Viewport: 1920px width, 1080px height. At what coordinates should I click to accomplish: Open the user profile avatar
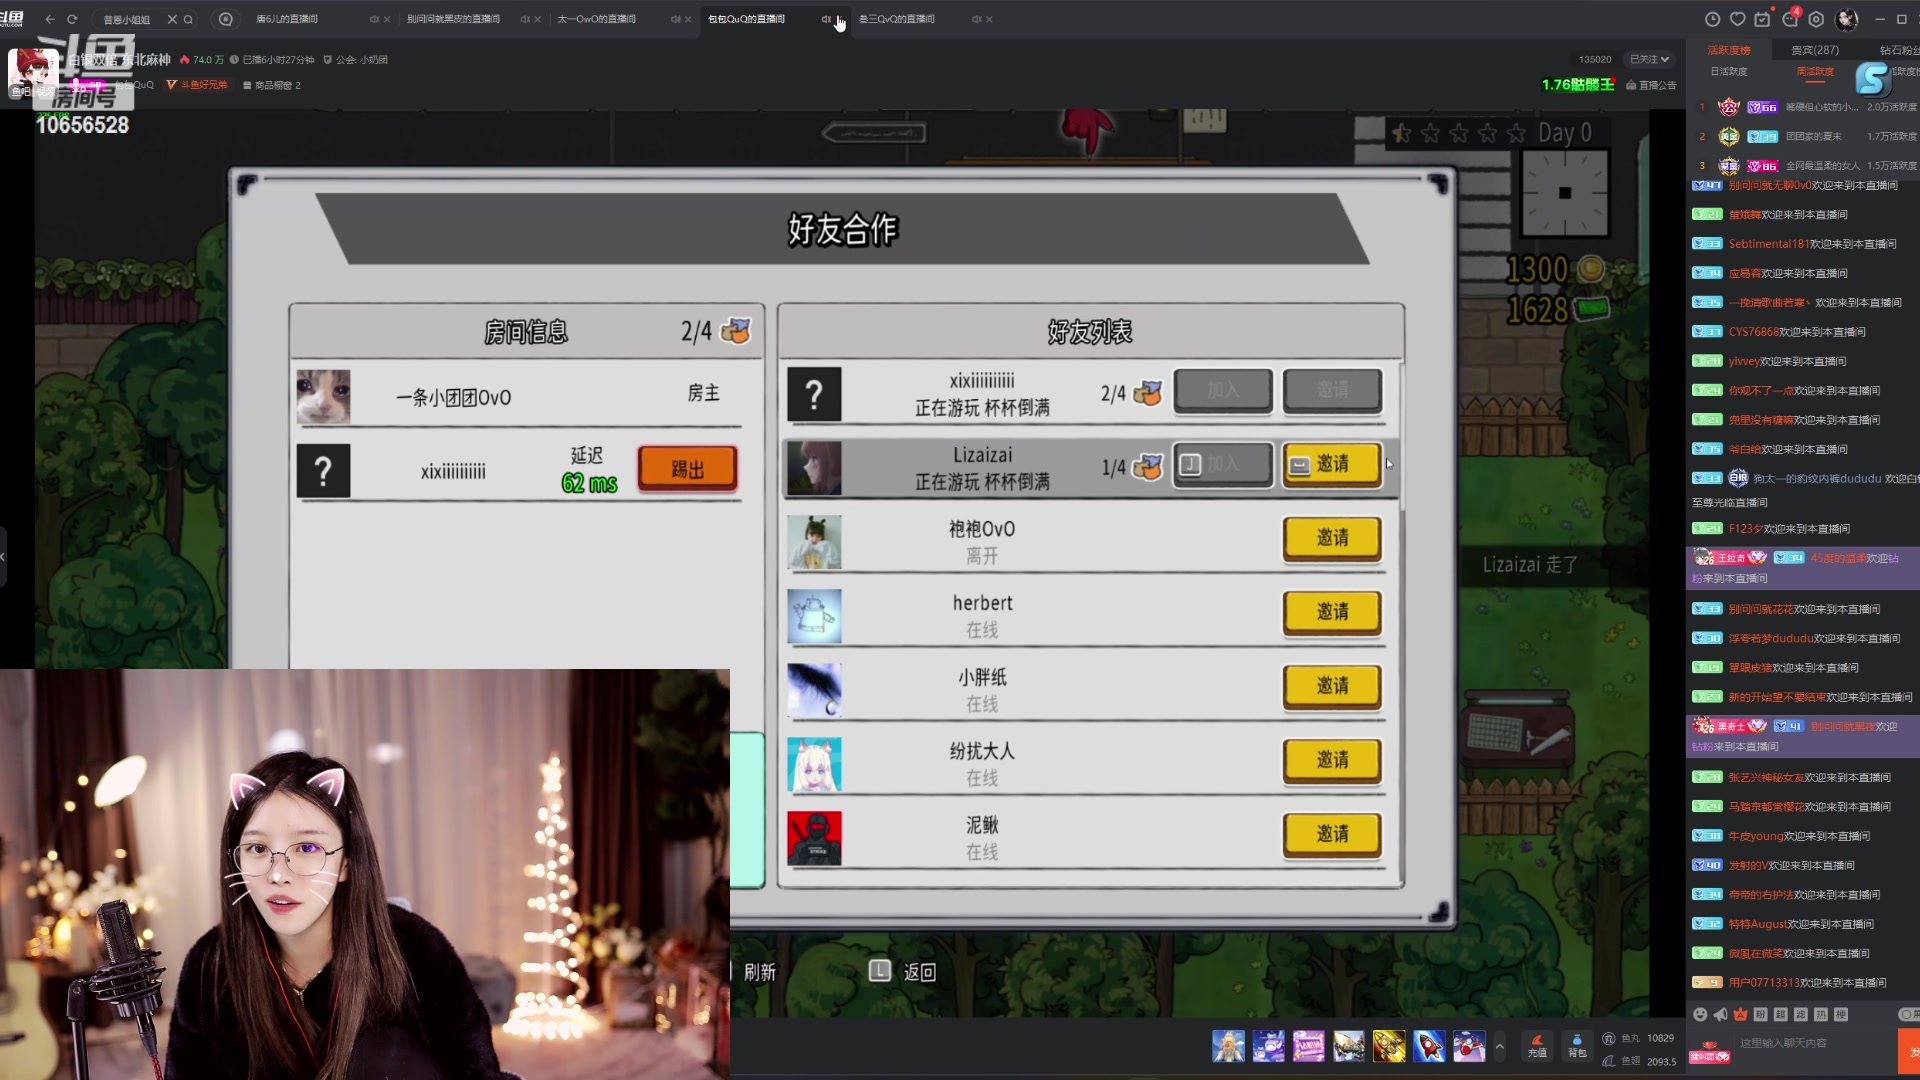(x=1846, y=19)
